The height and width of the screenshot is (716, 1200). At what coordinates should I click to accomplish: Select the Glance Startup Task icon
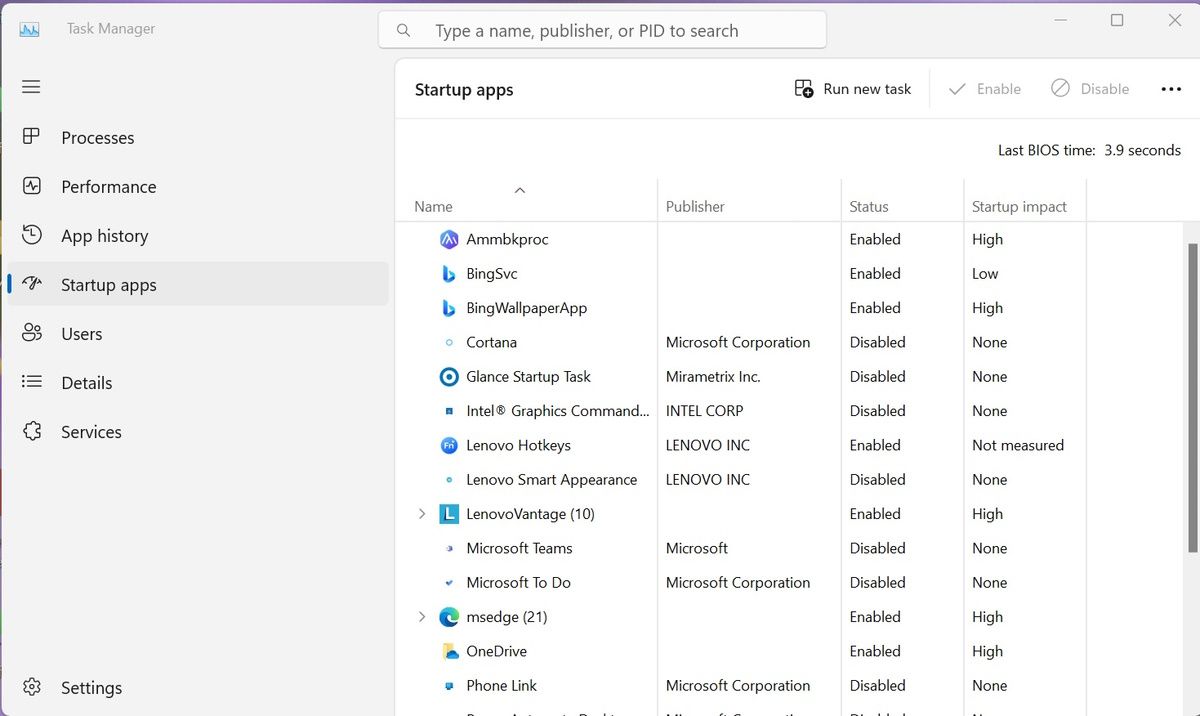pyautogui.click(x=449, y=377)
